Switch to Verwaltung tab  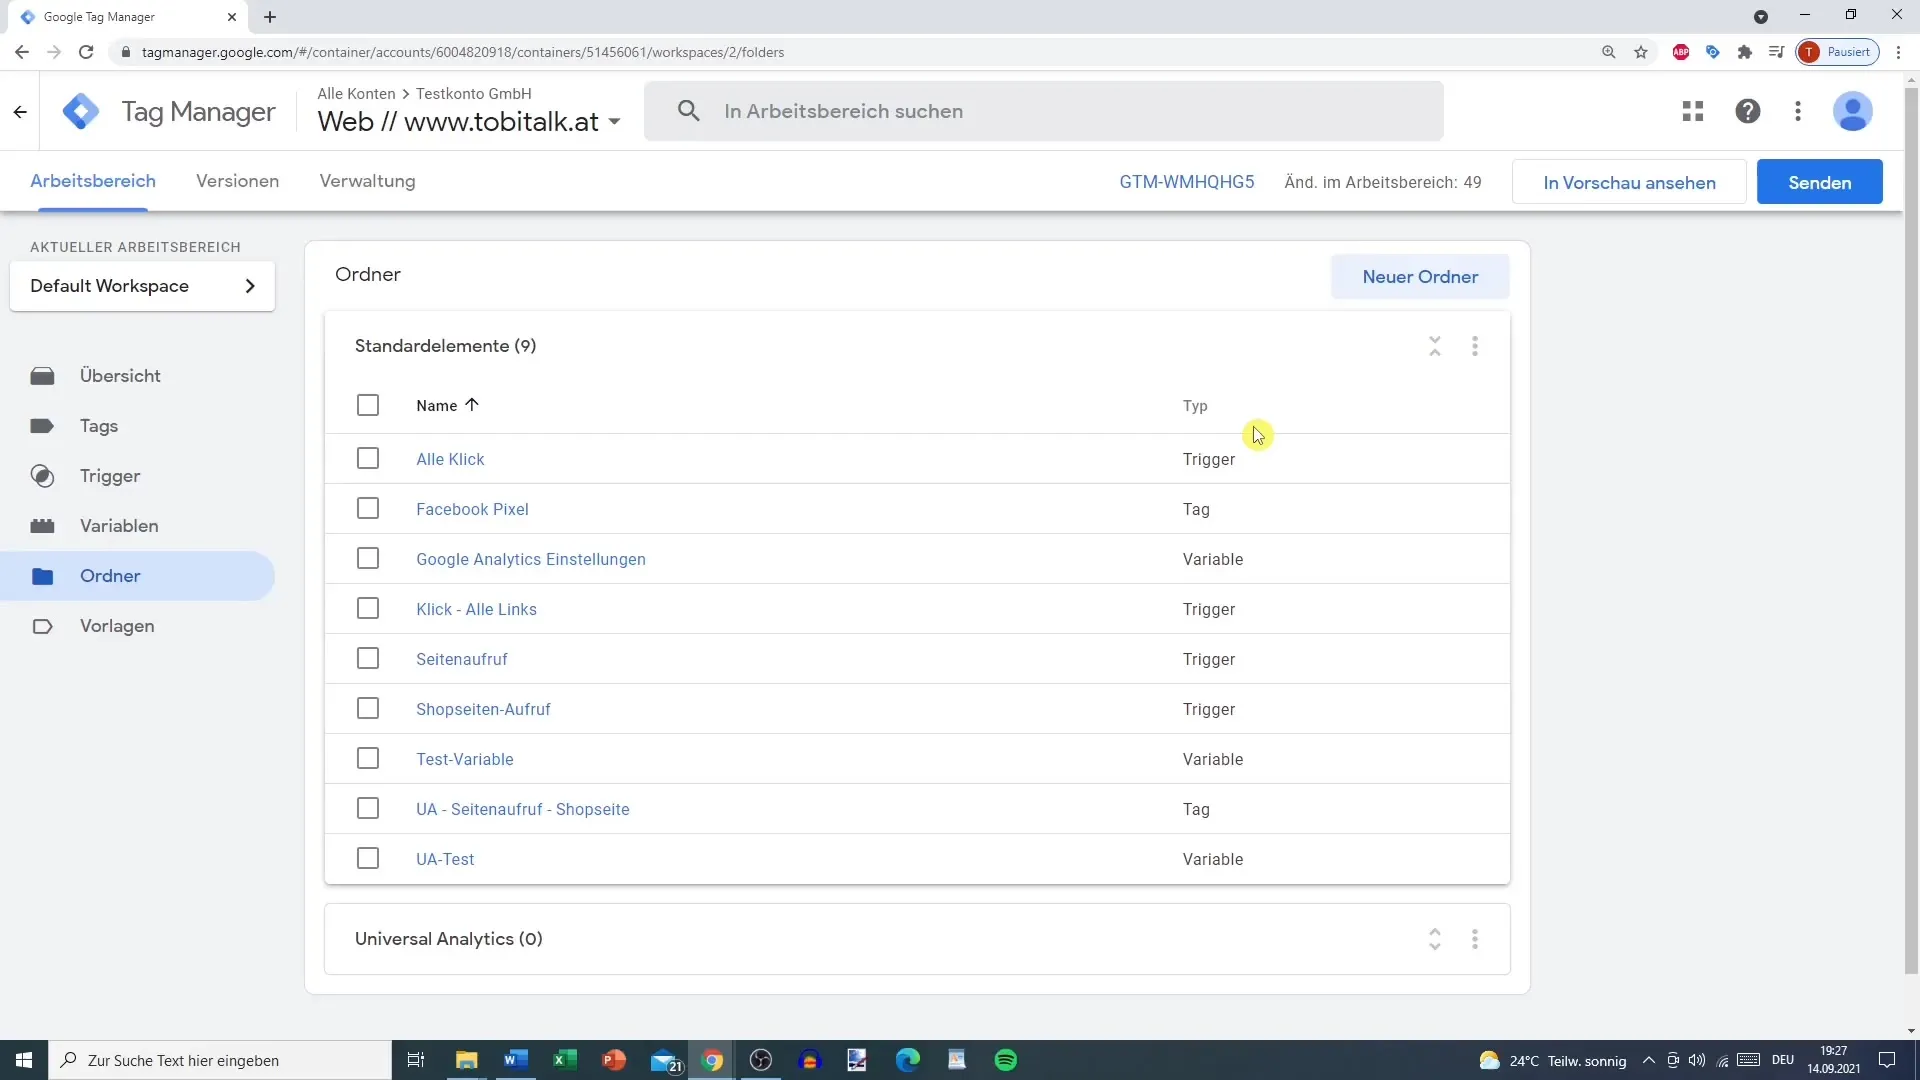point(367,181)
